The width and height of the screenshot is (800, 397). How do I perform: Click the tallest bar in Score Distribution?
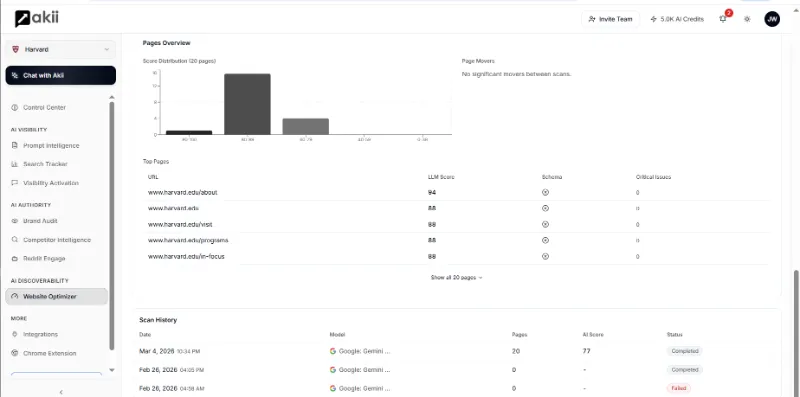(247, 104)
